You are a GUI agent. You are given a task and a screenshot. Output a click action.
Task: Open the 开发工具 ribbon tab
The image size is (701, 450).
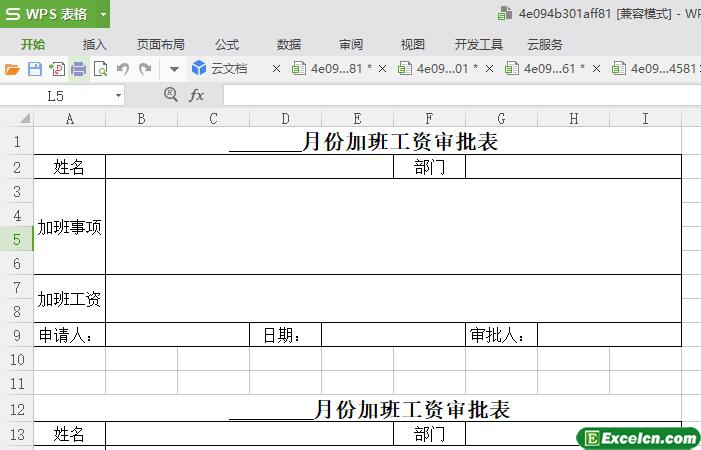pos(478,45)
